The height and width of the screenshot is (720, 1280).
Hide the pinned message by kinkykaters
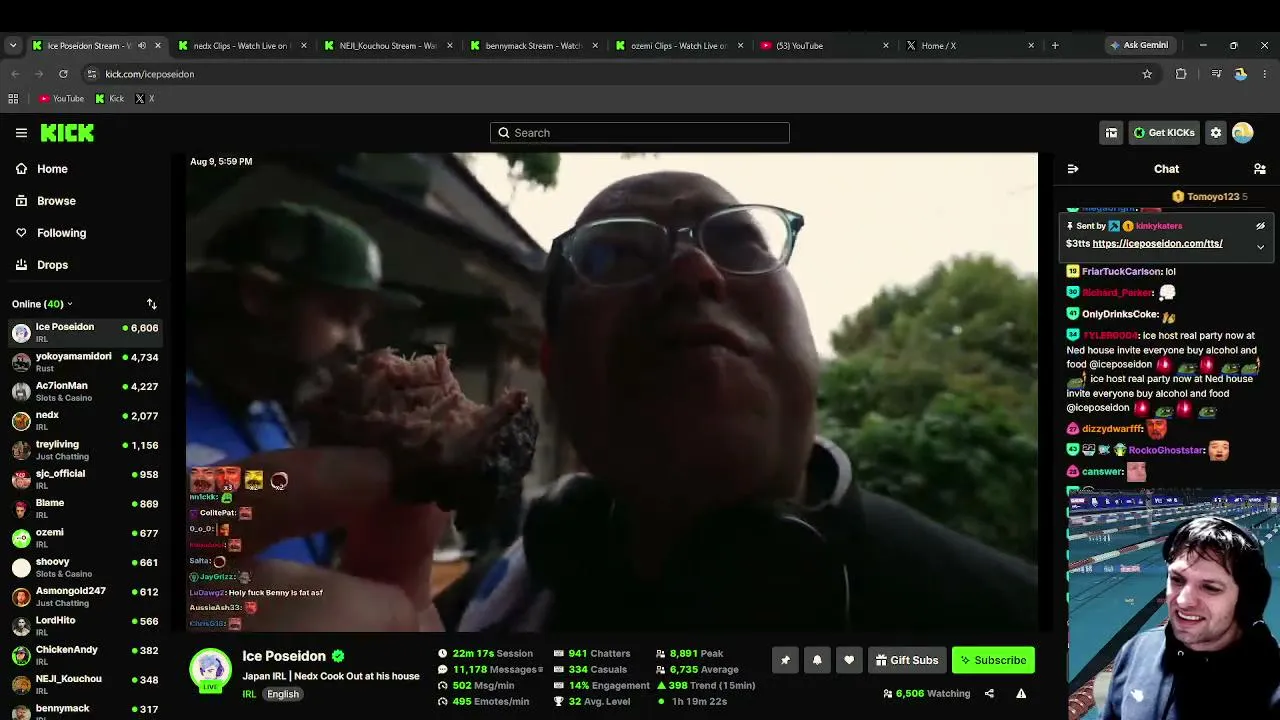pyautogui.click(x=1260, y=226)
